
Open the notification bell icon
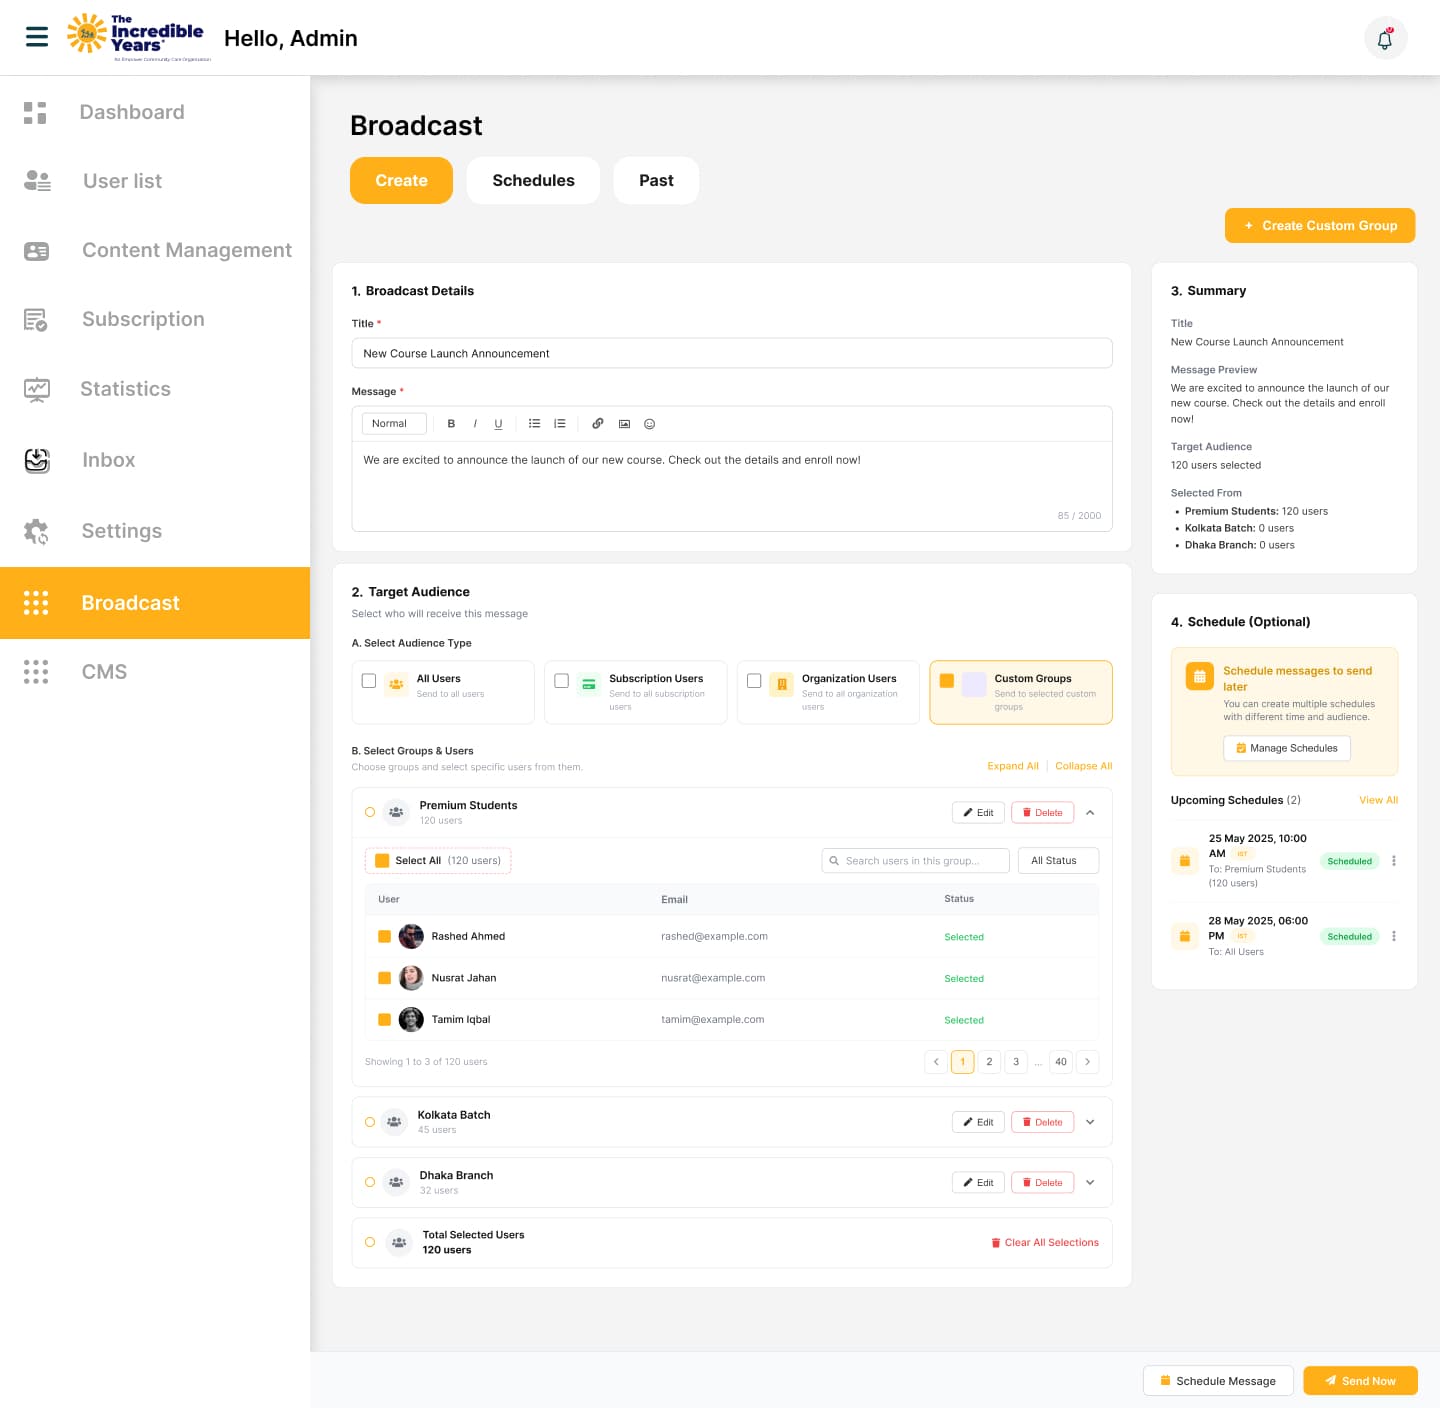(x=1385, y=39)
